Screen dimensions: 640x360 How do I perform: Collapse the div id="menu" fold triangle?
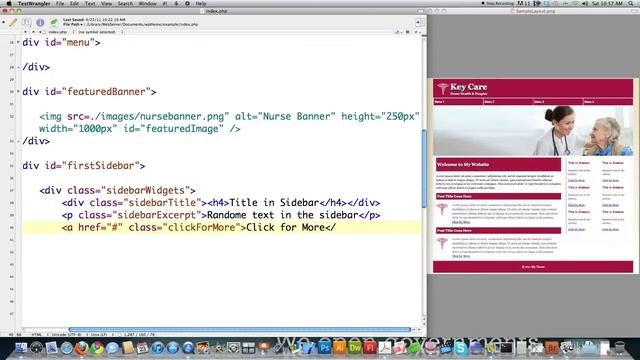[x=18, y=42]
